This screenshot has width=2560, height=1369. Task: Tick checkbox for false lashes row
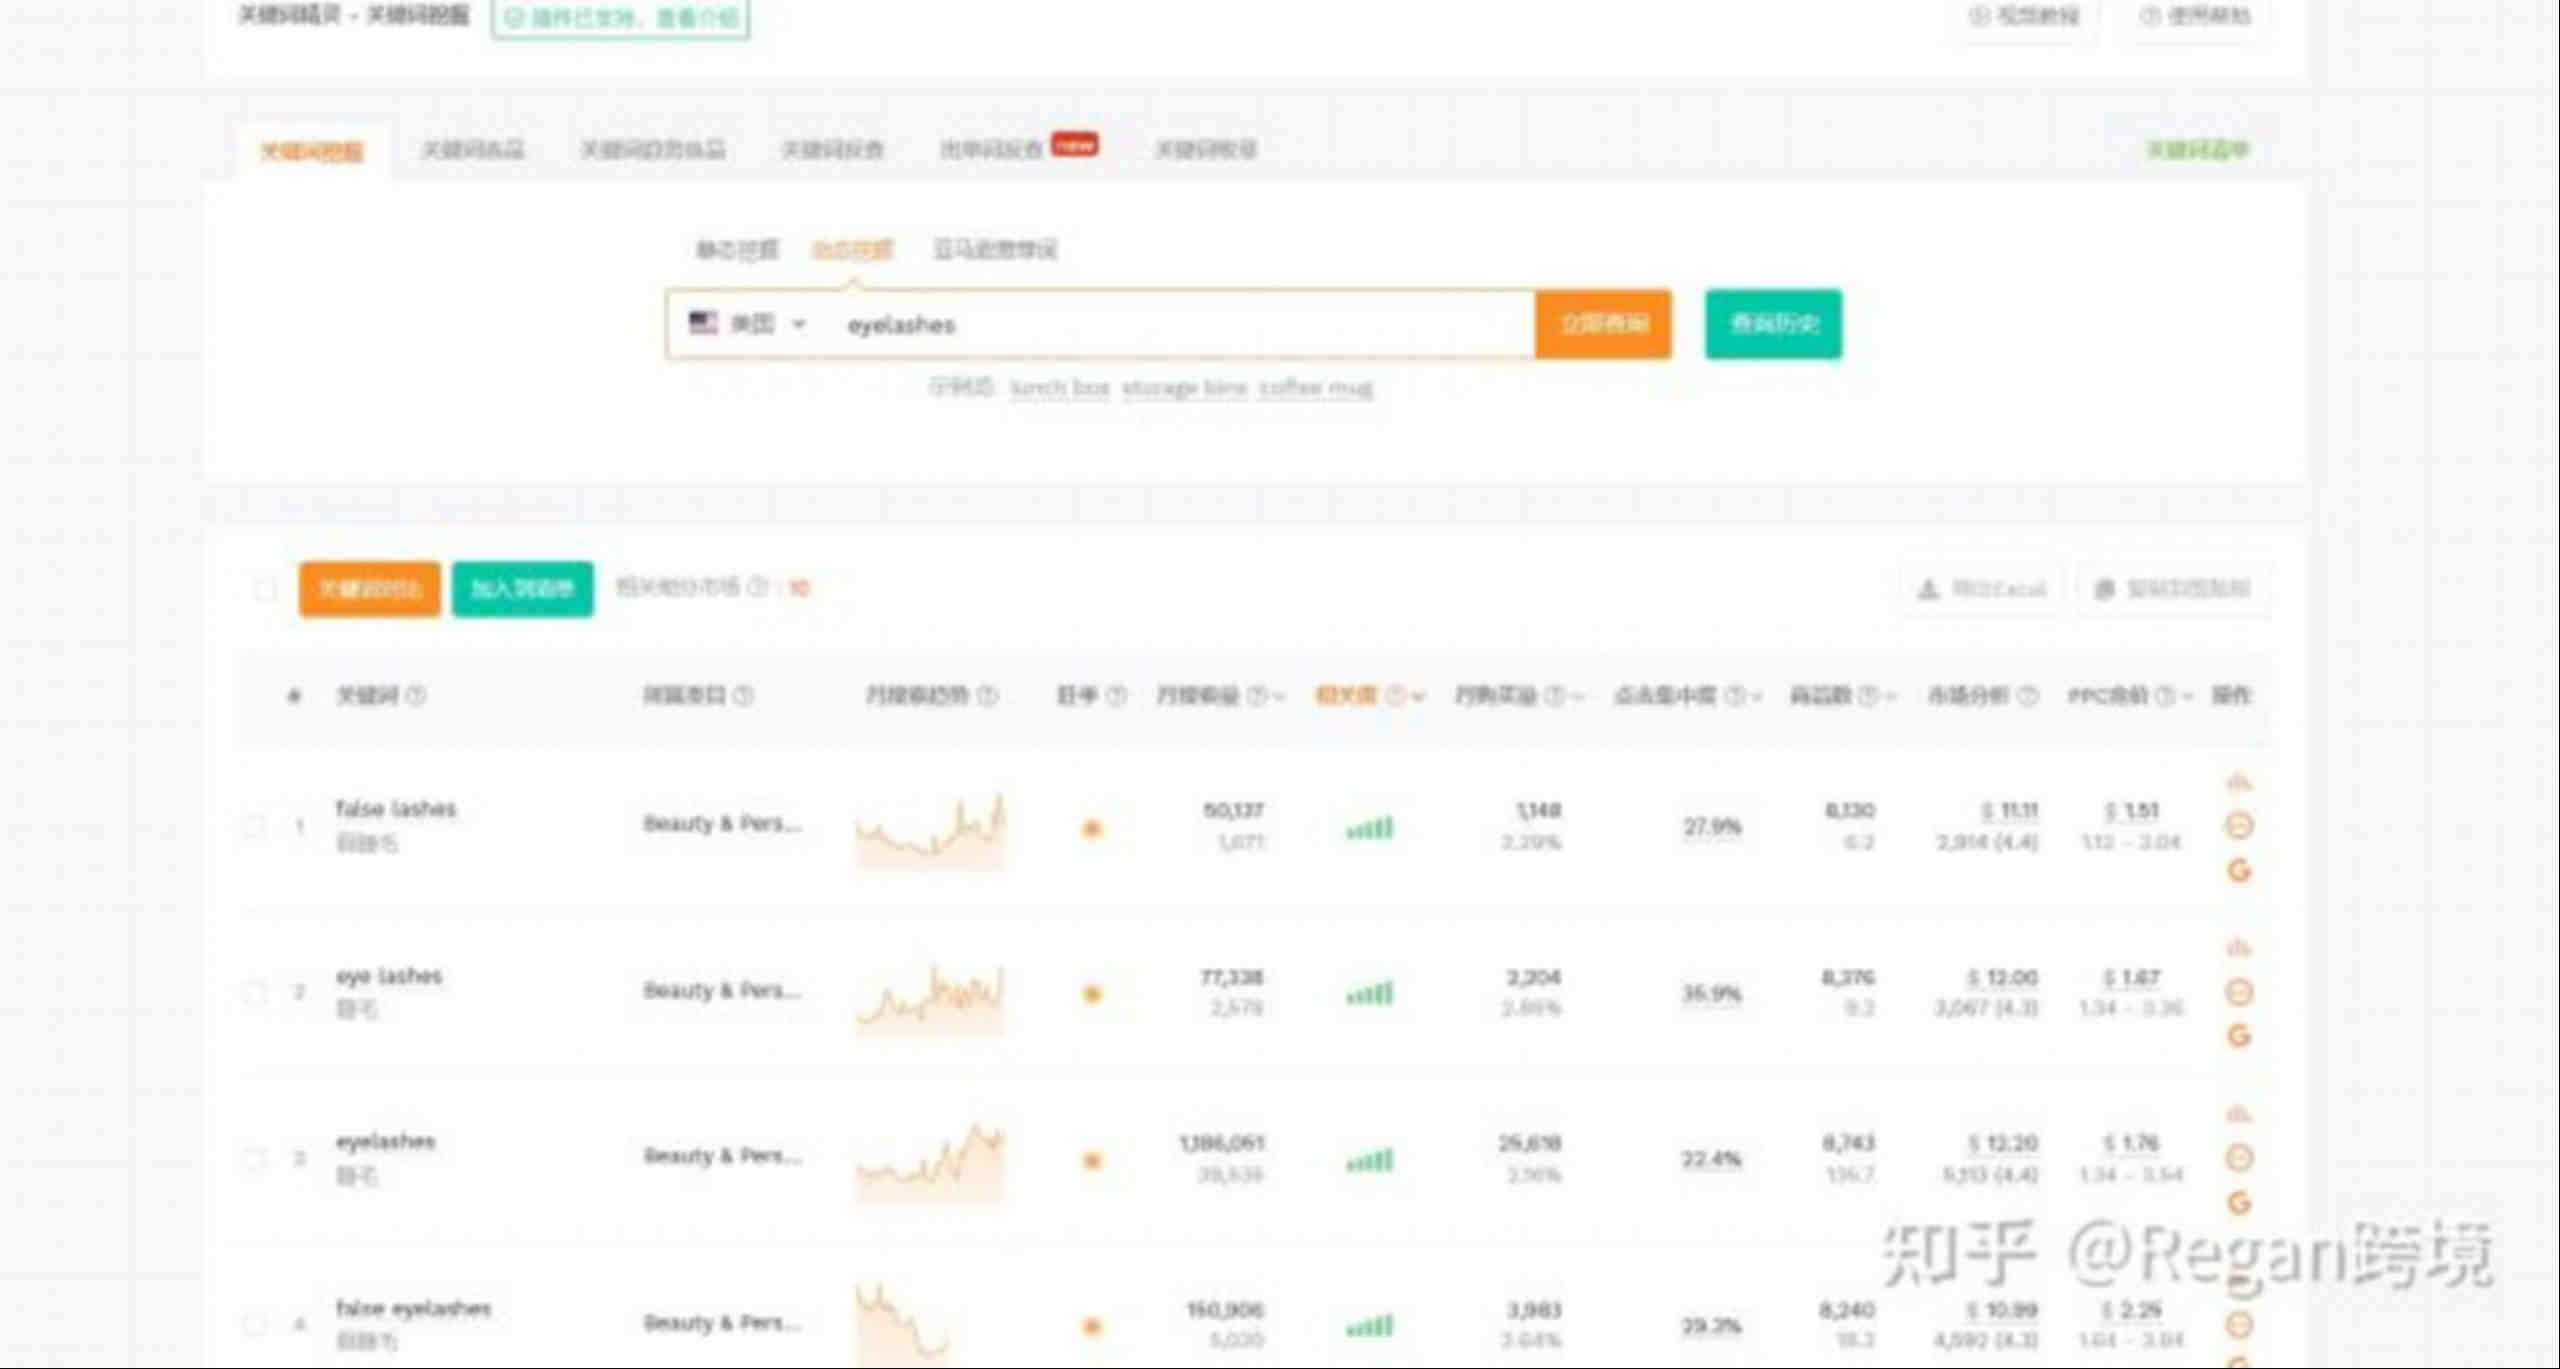[x=255, y=826]
